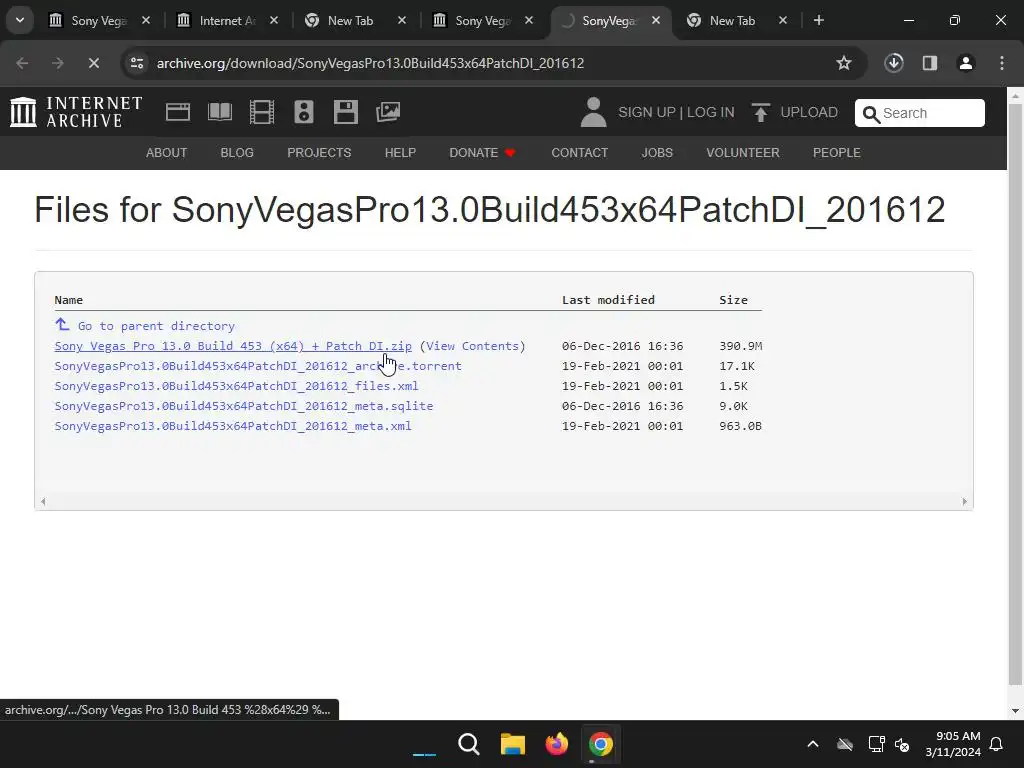1024x768 pixels.
Task: Open the Internet Archive web icon
Action: 178,112
